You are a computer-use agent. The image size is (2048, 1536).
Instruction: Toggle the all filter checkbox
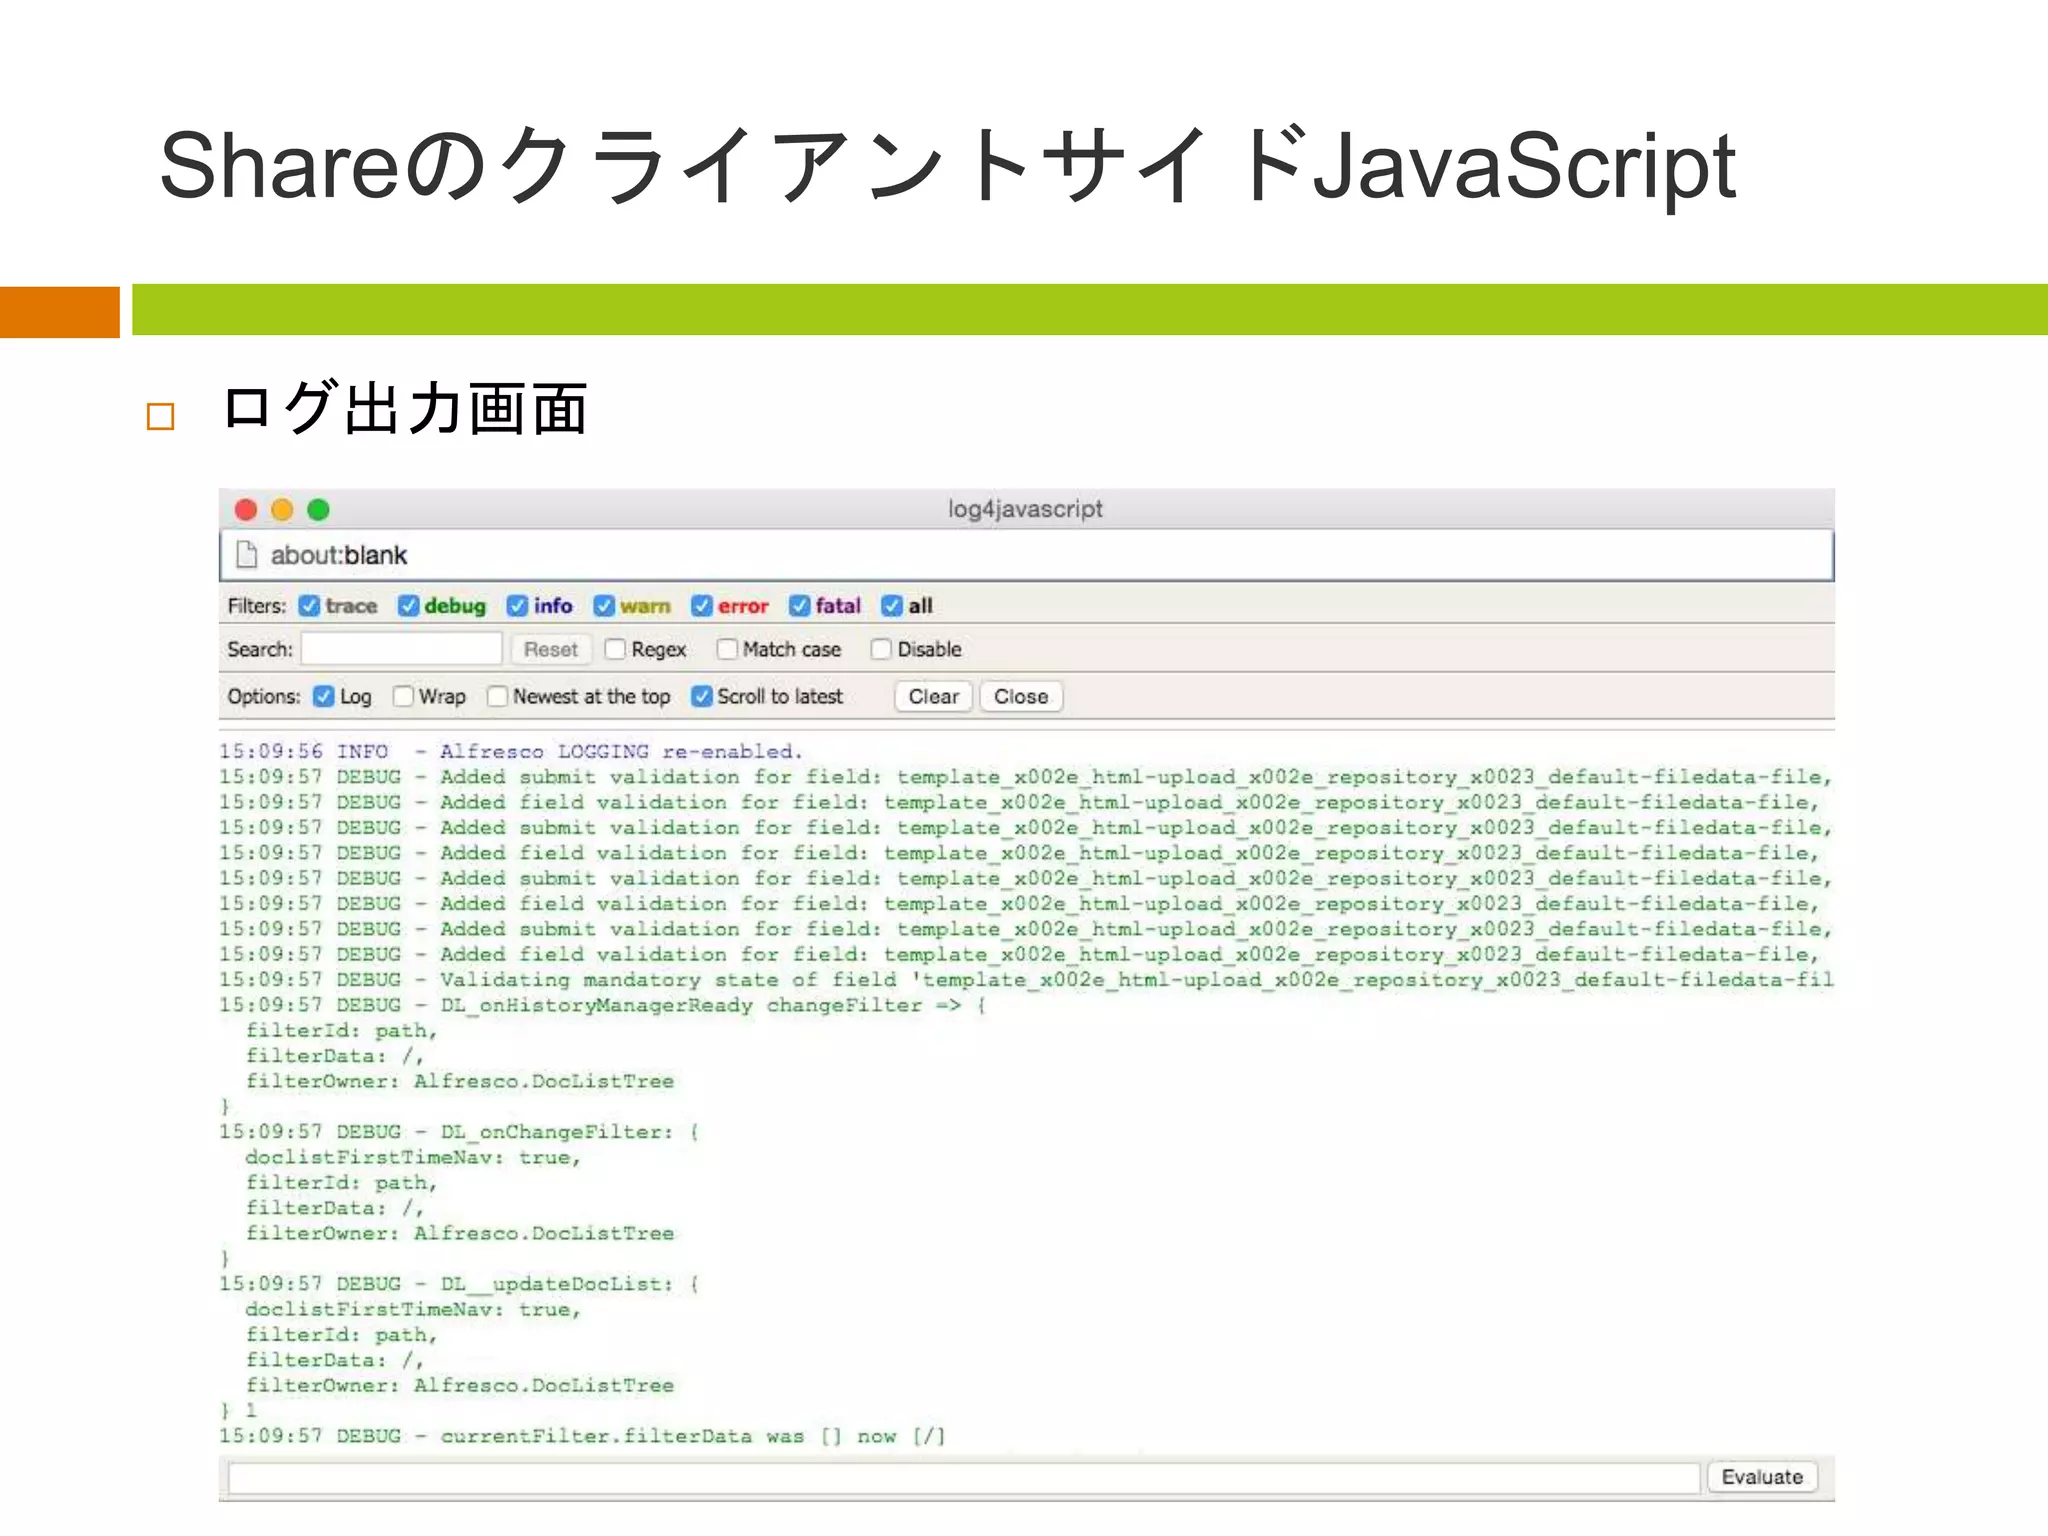tap(892, 606)
